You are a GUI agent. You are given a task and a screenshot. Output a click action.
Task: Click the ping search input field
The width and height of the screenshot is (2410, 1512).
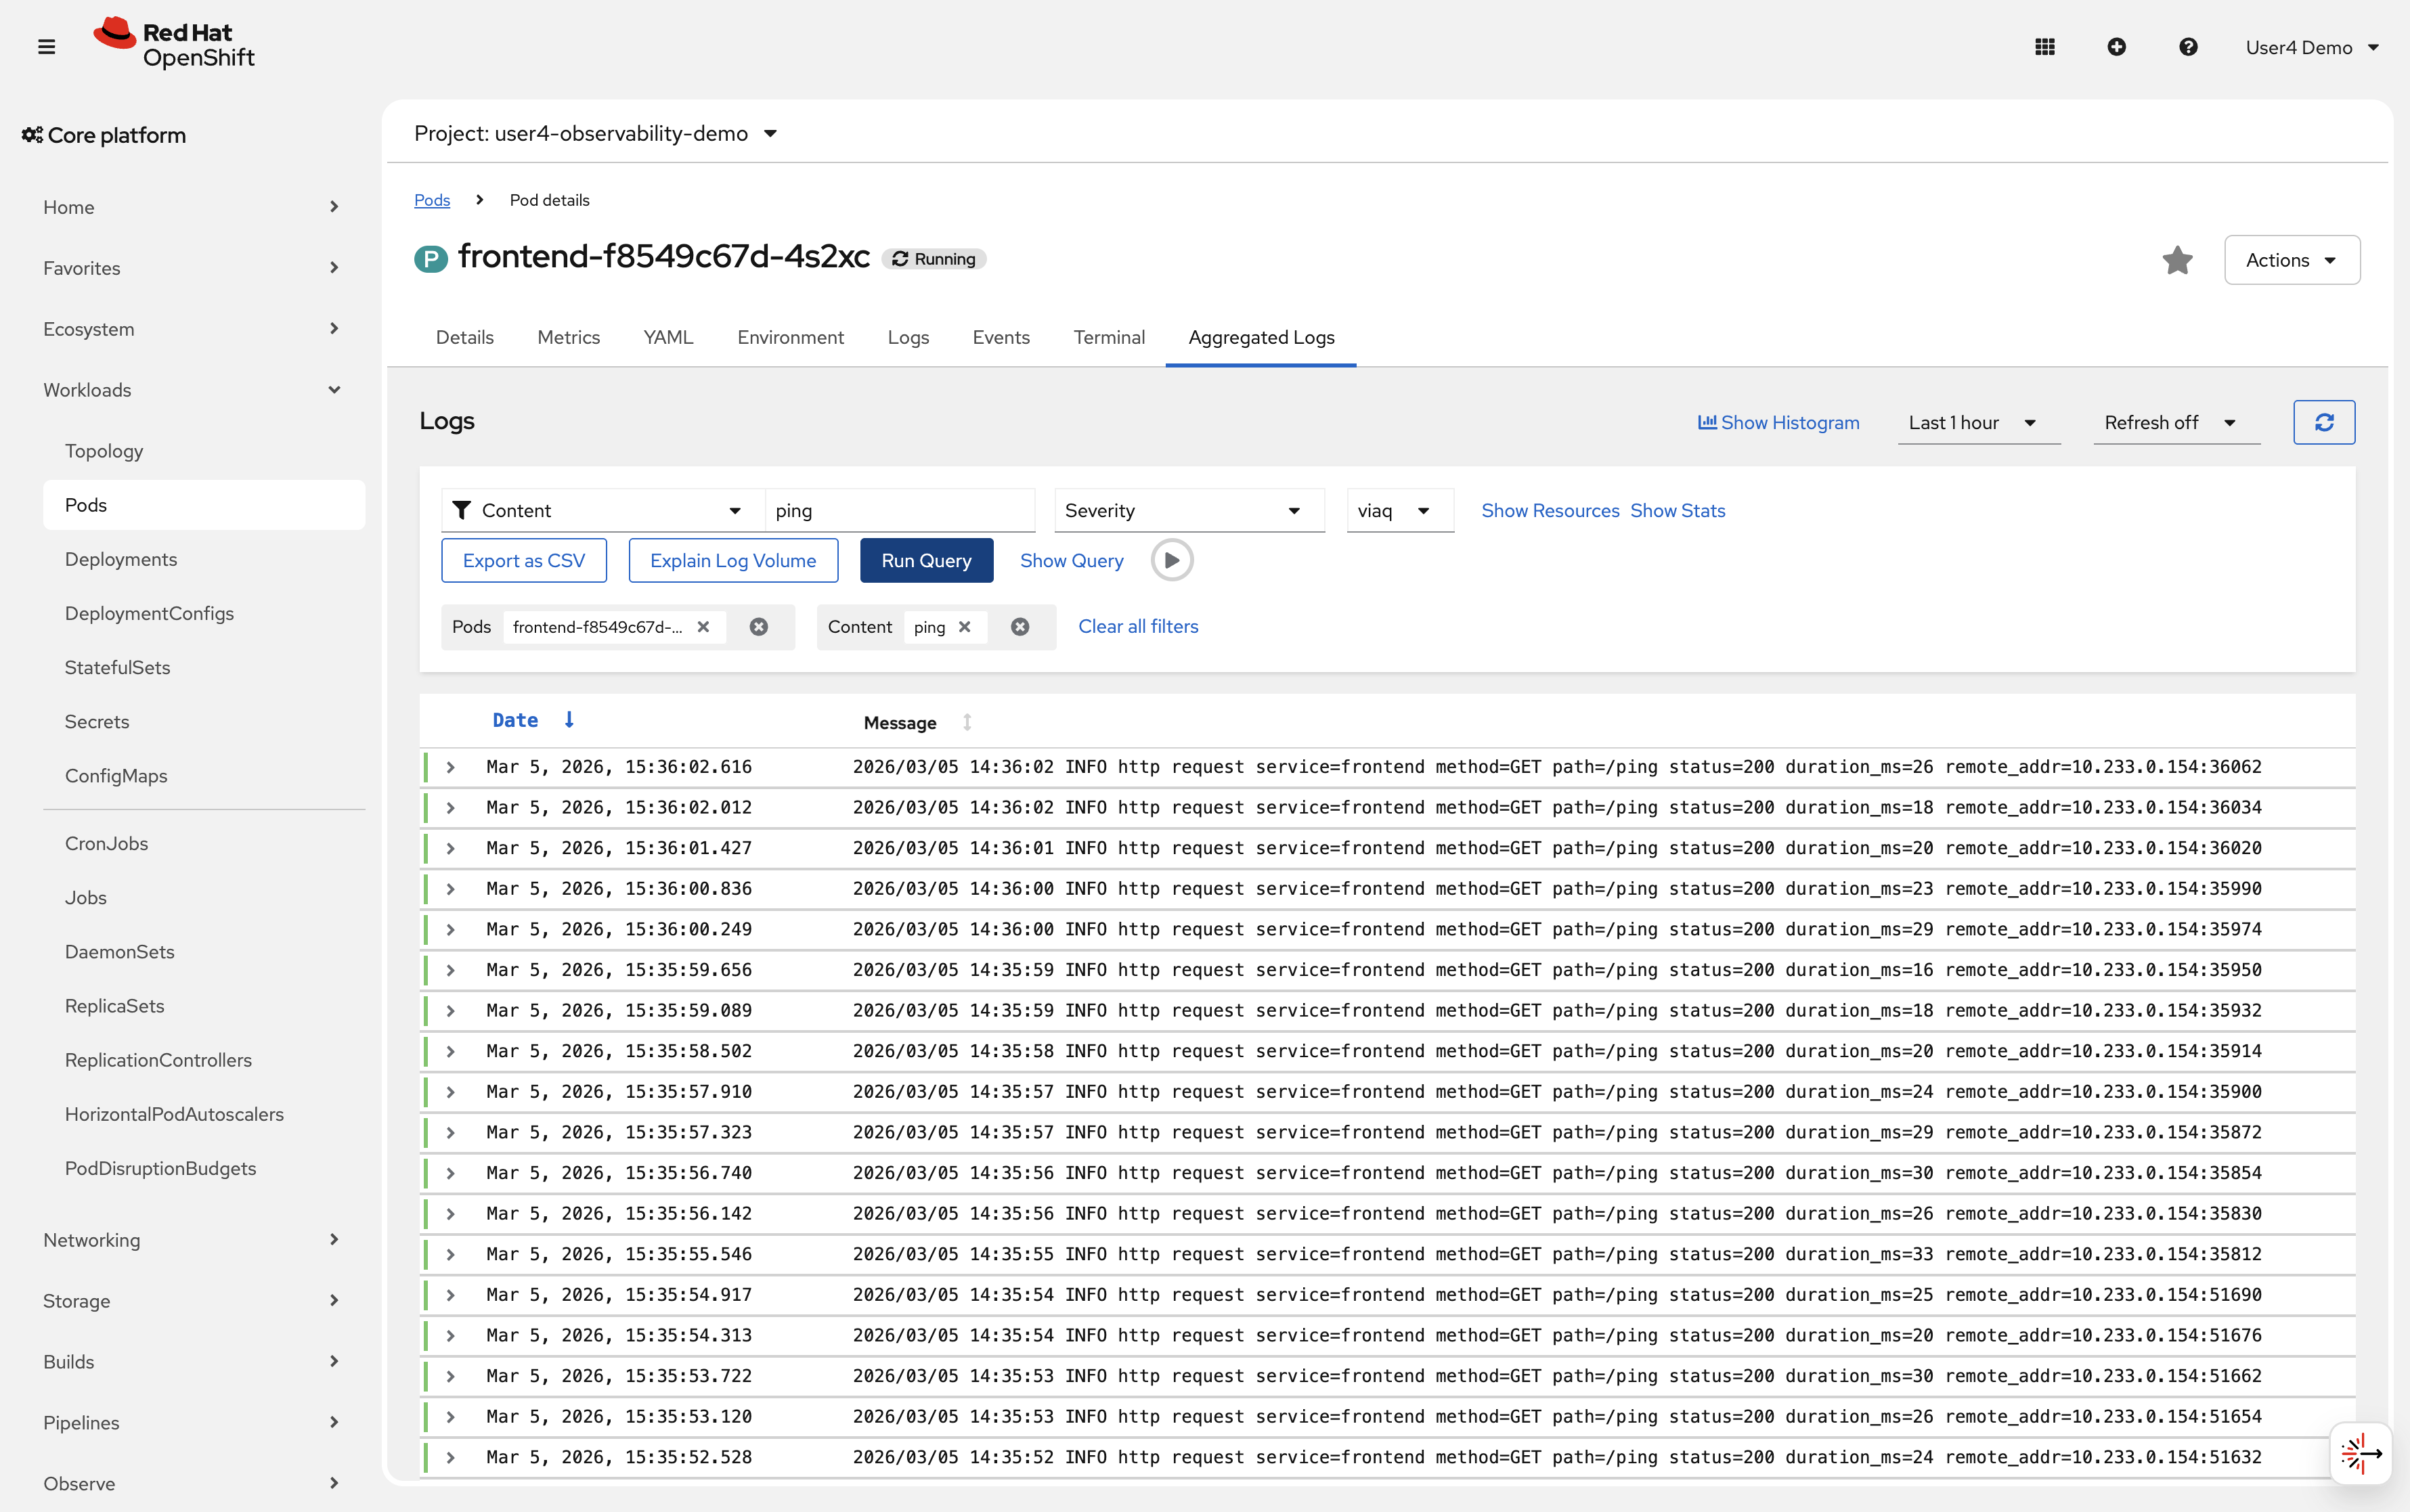click(898, 510)
